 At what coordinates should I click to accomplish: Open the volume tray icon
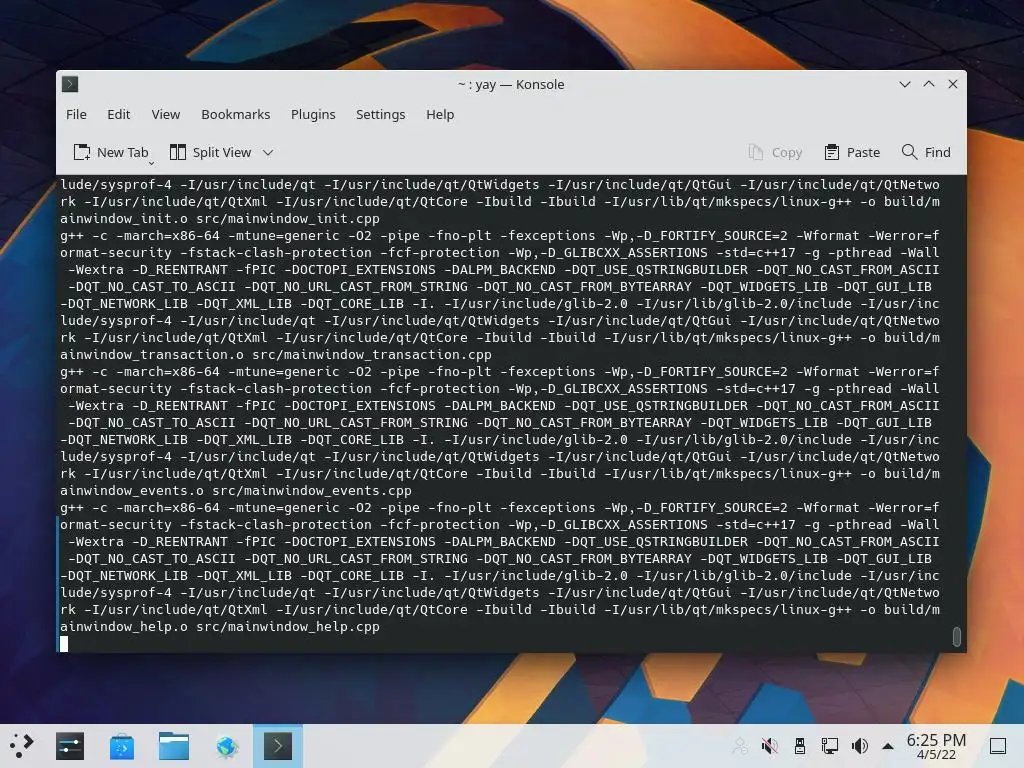click(859, 746)
